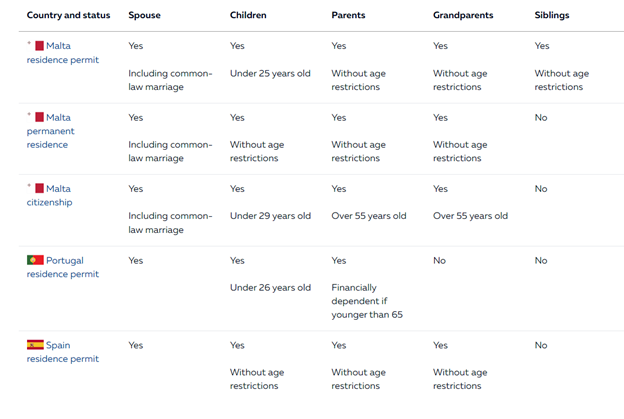The width and height of the screenshot is (624, 419).
Task: Click the Spouse column header
Action: [144, 15]
